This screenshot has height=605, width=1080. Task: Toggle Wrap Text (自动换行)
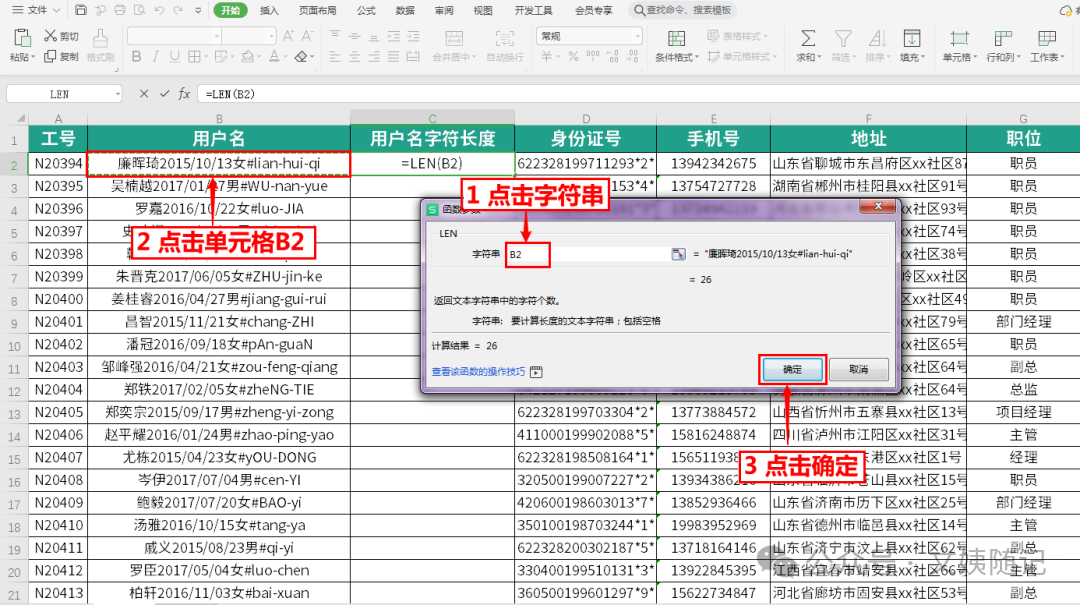tap(504, 38)
